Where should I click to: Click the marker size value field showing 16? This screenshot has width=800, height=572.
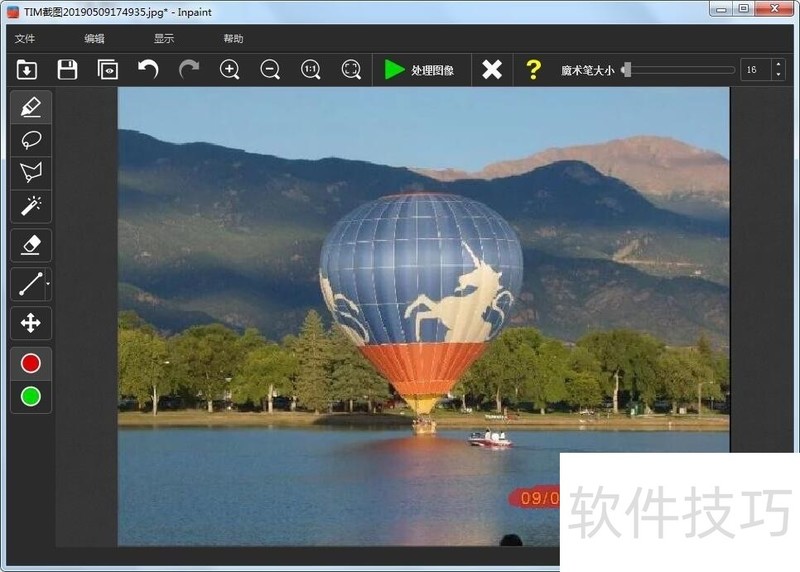click(x=756, y=70)
